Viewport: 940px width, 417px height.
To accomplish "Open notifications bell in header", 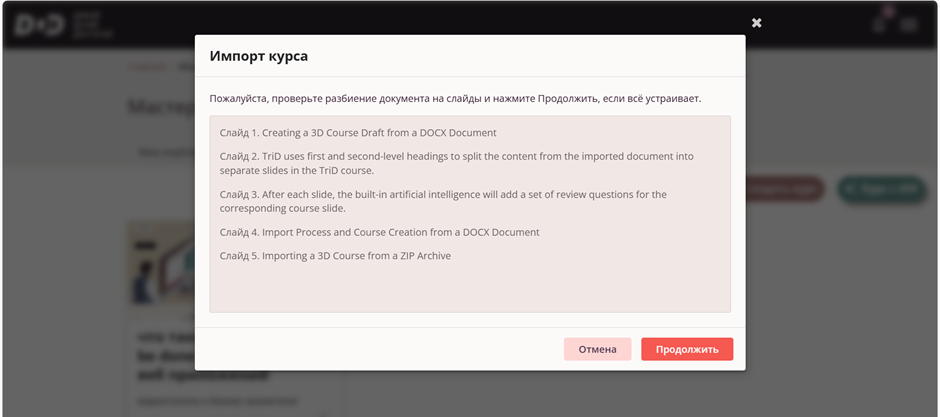I will (x=880, y=24).
